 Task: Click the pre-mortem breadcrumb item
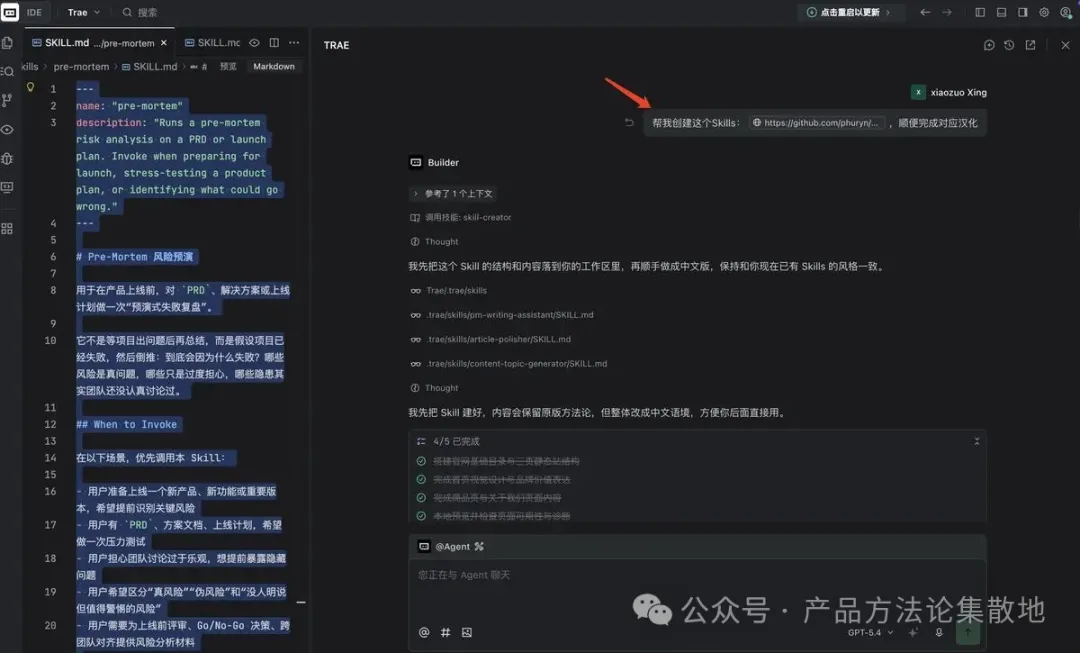[81, 67]
